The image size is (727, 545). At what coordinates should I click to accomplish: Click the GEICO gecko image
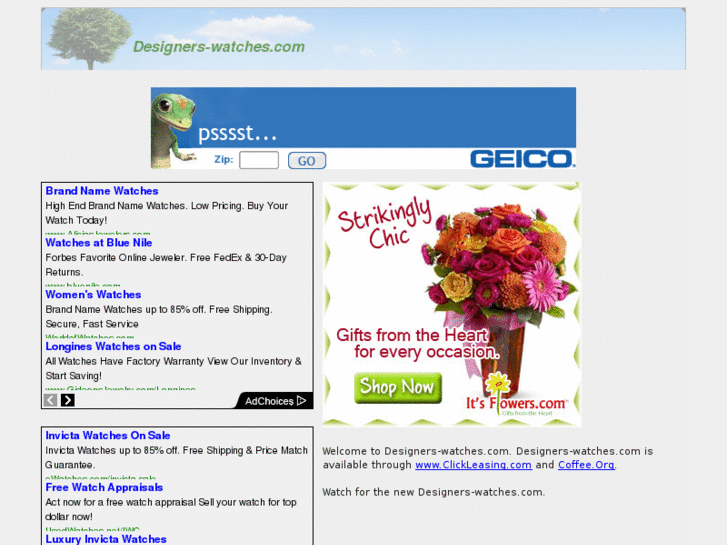click(174, 130)
